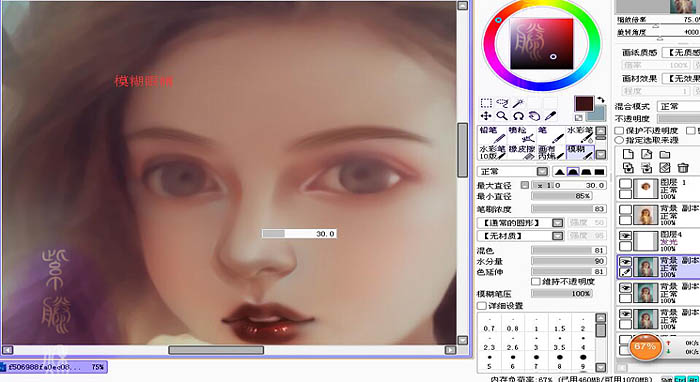The height and width of the screenshot is (382, 700).
Task: Select the lasso selection tool
Action: pyautogui.click(x=502, y=103)
